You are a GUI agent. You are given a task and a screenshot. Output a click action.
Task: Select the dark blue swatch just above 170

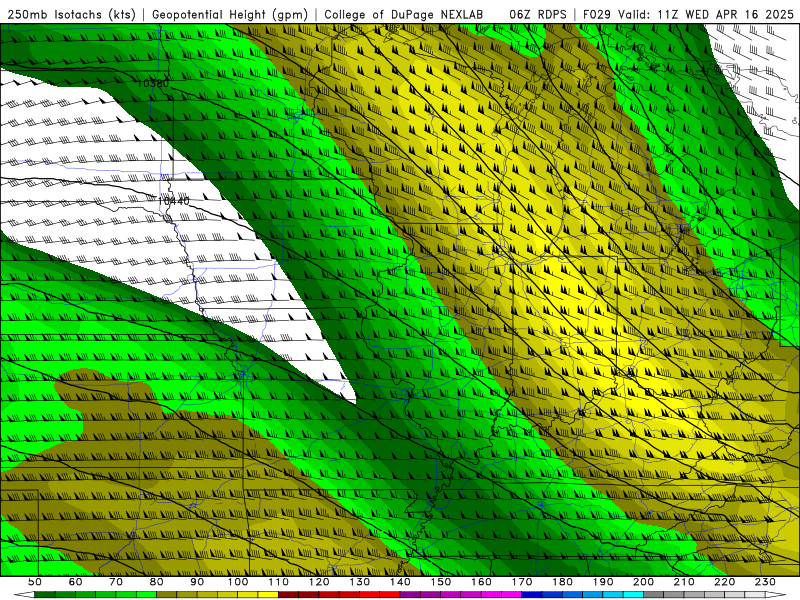[532, 595]
